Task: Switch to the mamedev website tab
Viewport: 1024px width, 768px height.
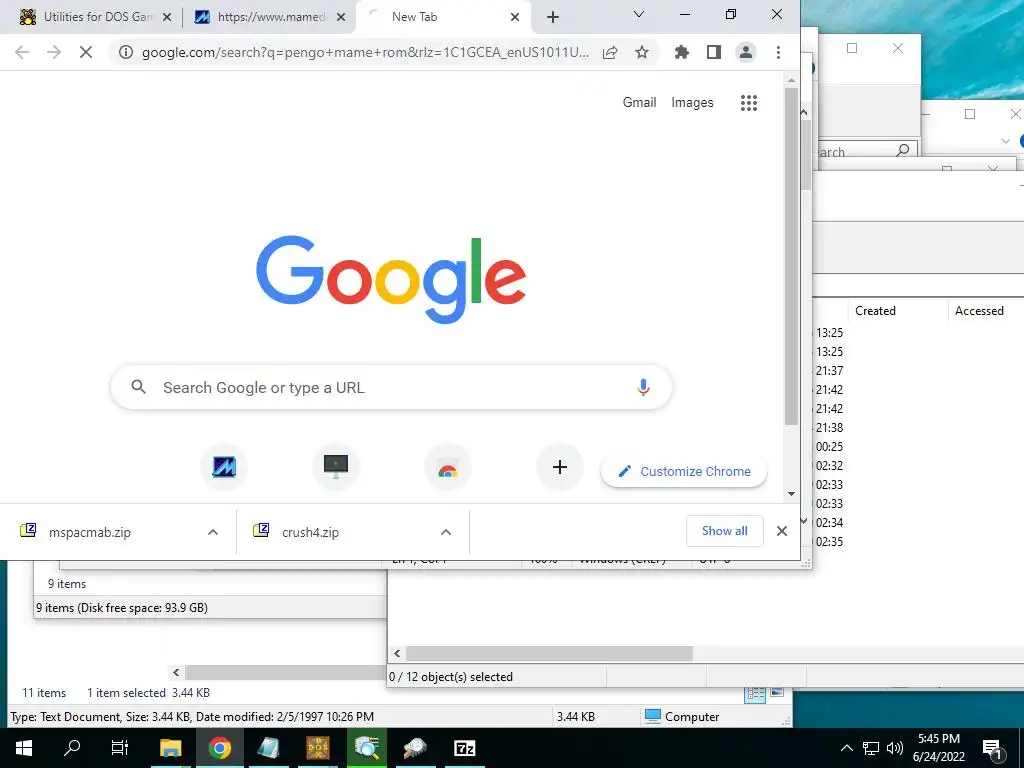Action: (x=268, y=17)
